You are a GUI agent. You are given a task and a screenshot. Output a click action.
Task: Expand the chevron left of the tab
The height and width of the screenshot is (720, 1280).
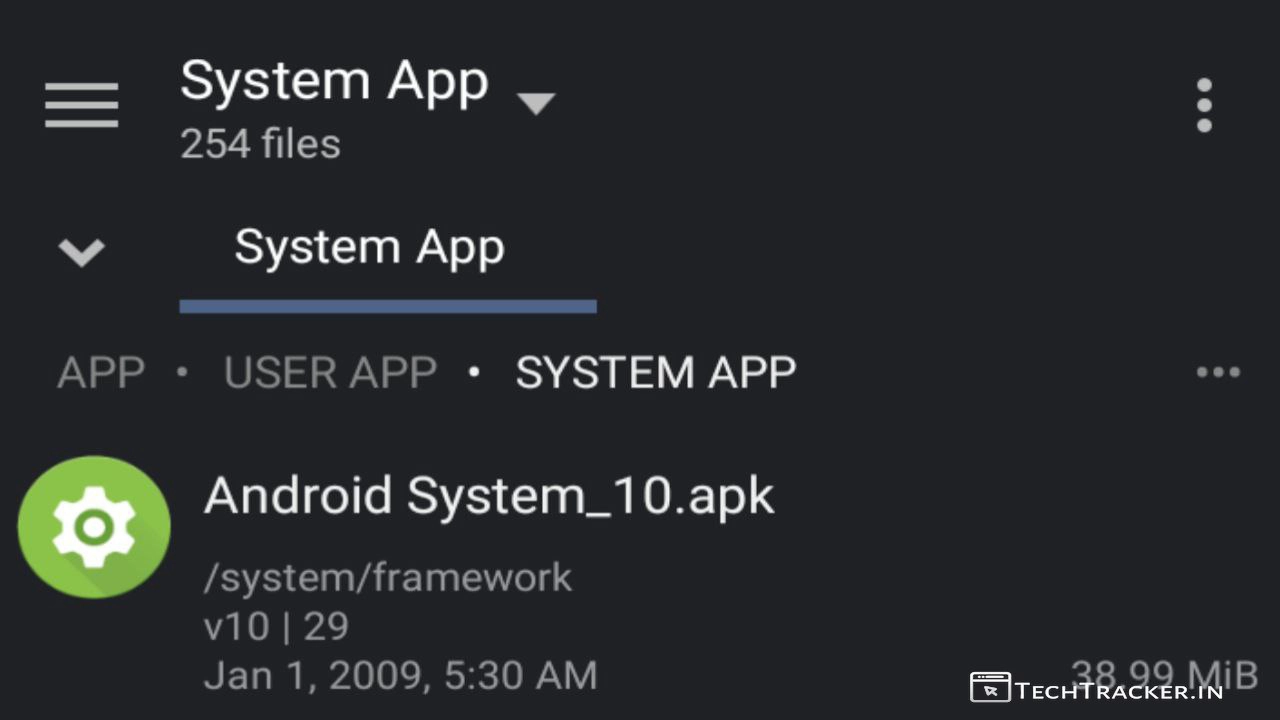(x=82, y=252)
